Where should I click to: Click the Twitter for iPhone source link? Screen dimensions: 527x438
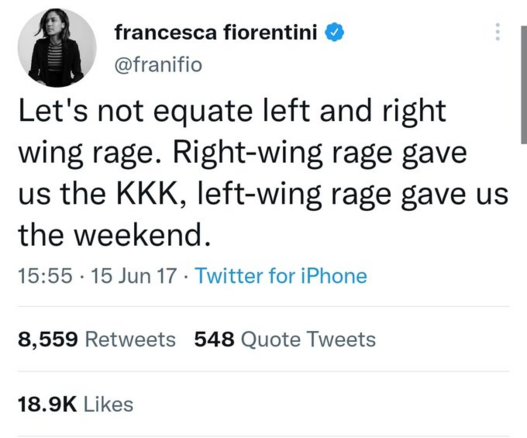coord(281,276)
